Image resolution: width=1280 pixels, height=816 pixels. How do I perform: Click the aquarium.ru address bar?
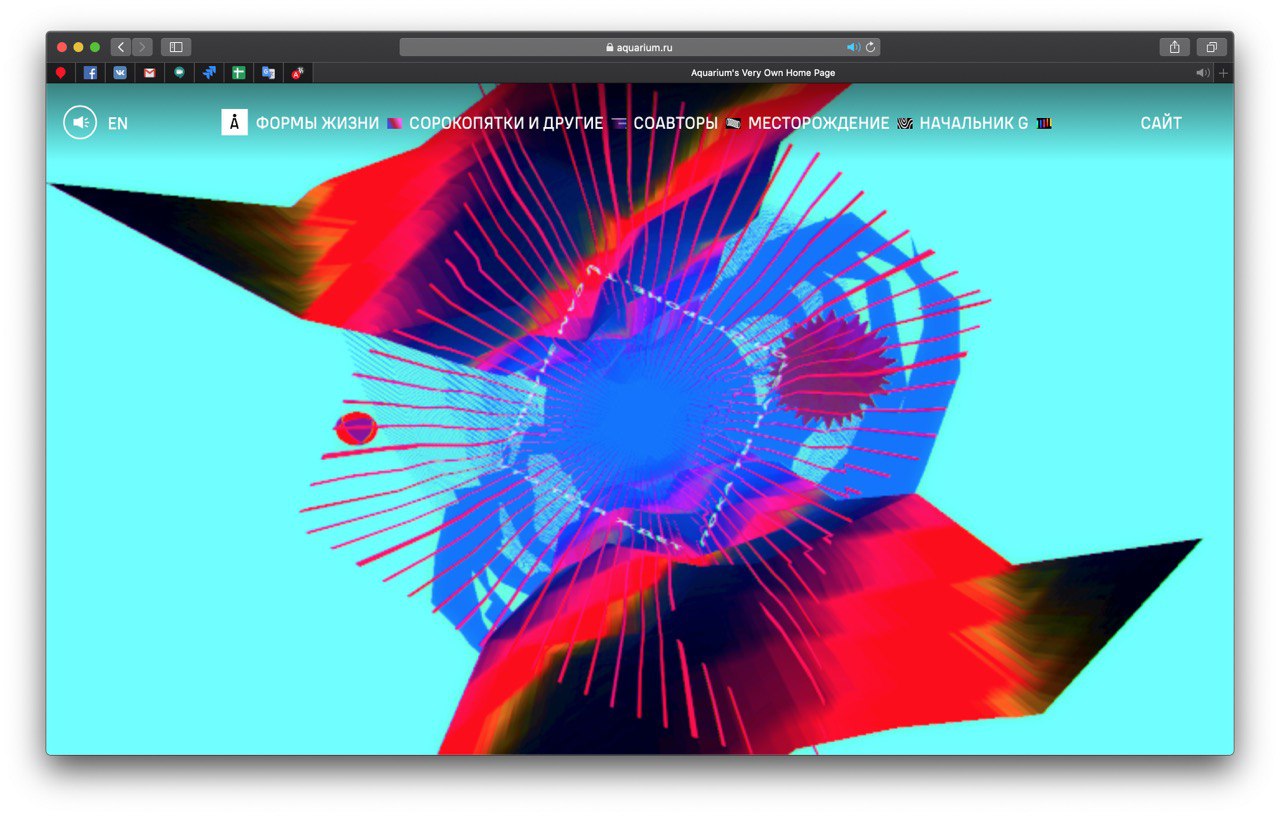[x=640, y=47]
